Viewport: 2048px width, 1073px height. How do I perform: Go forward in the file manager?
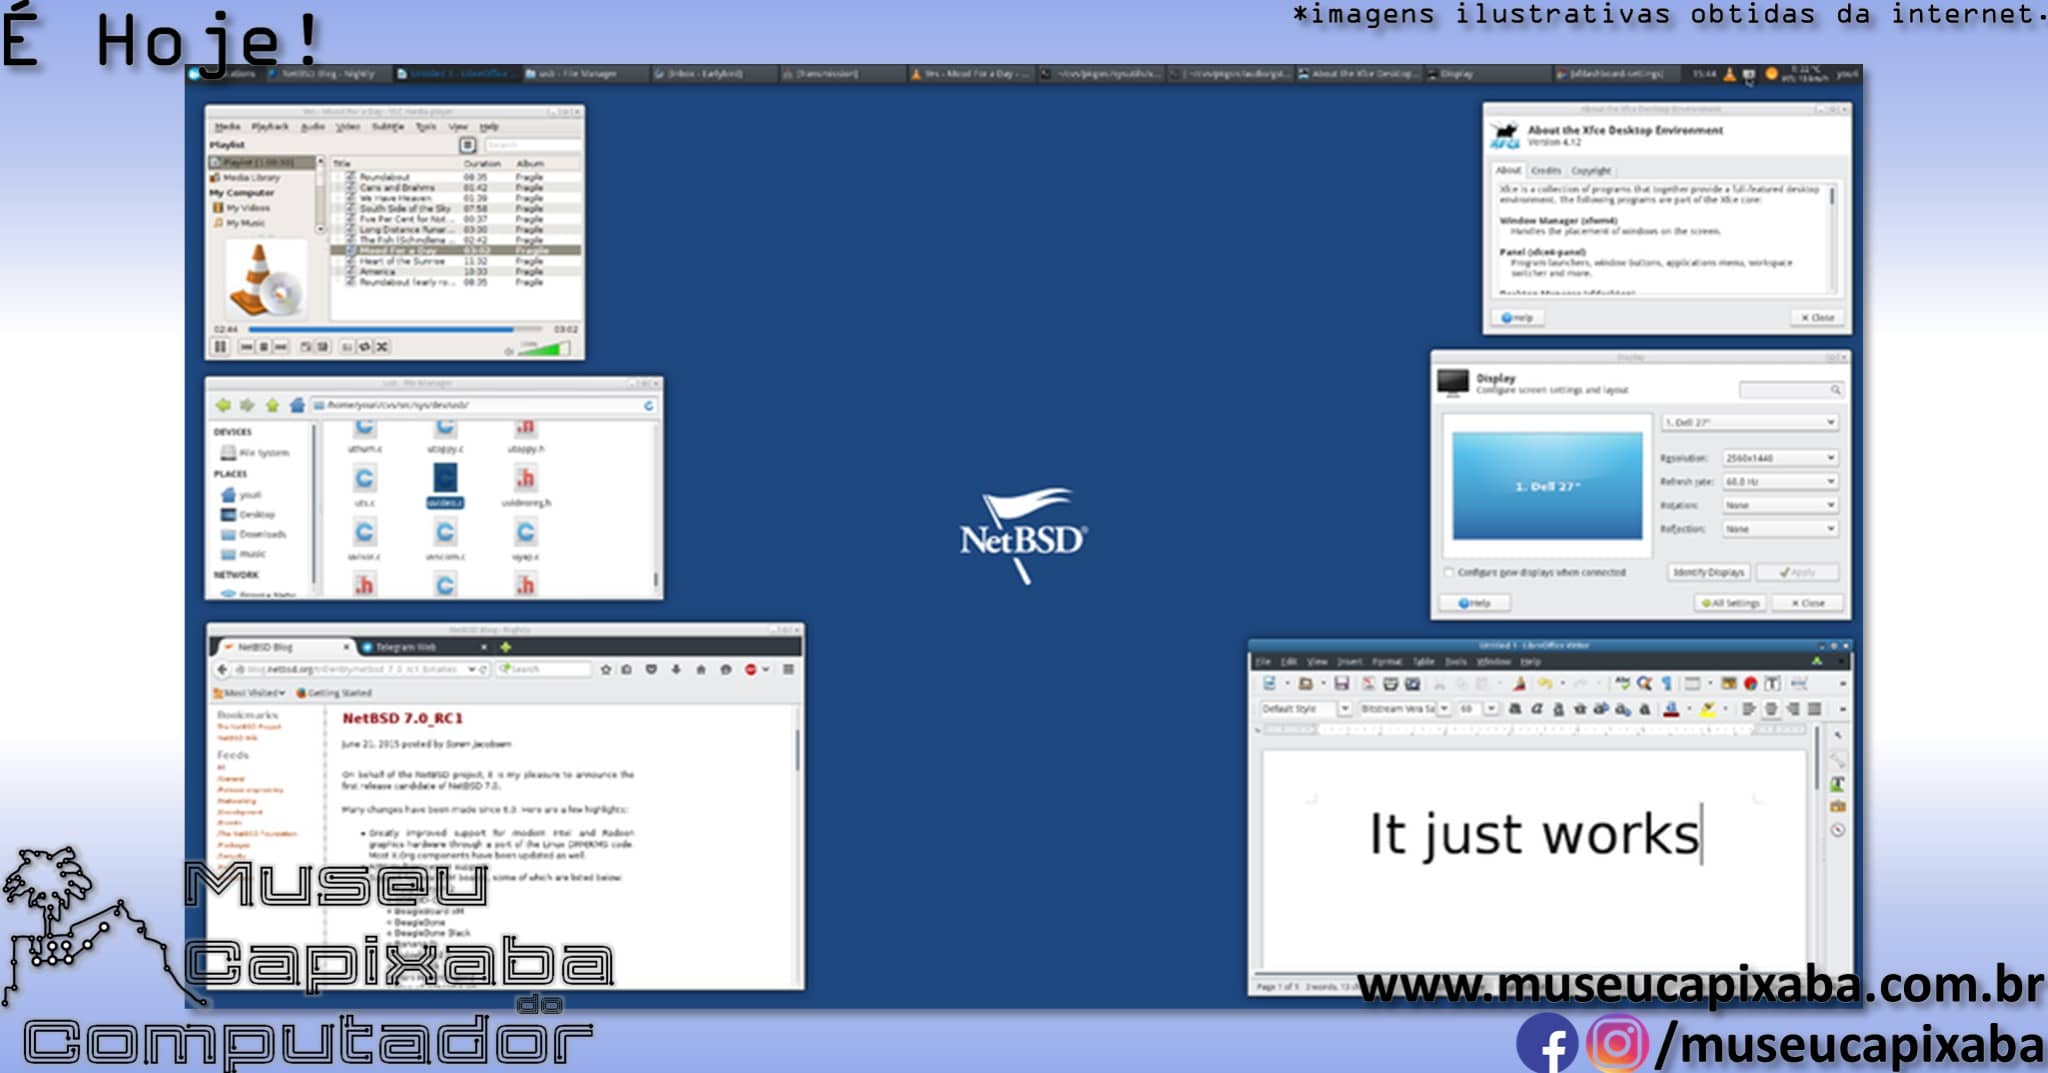click(246, 405)
